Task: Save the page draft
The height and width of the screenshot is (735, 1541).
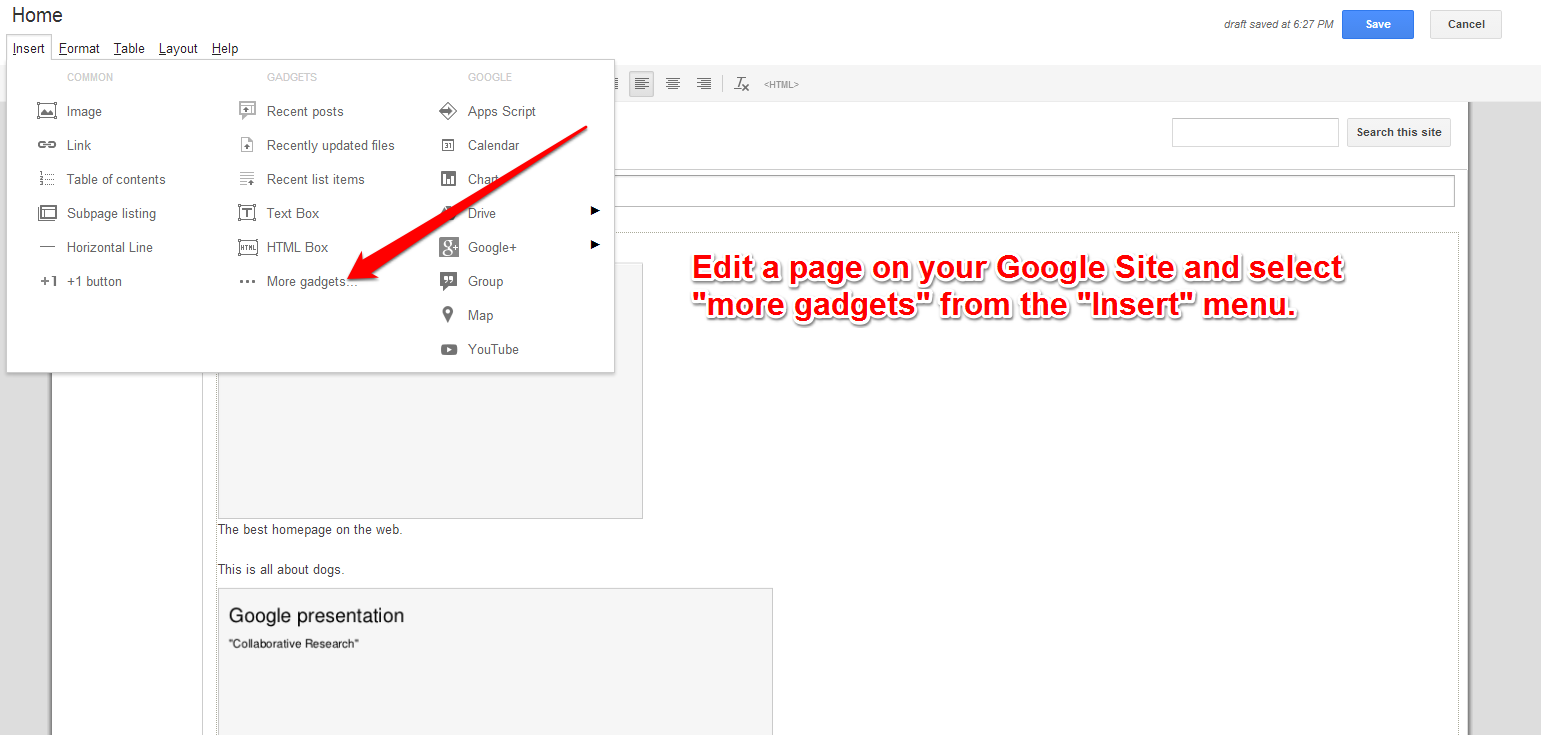Action: point(1378,24)
